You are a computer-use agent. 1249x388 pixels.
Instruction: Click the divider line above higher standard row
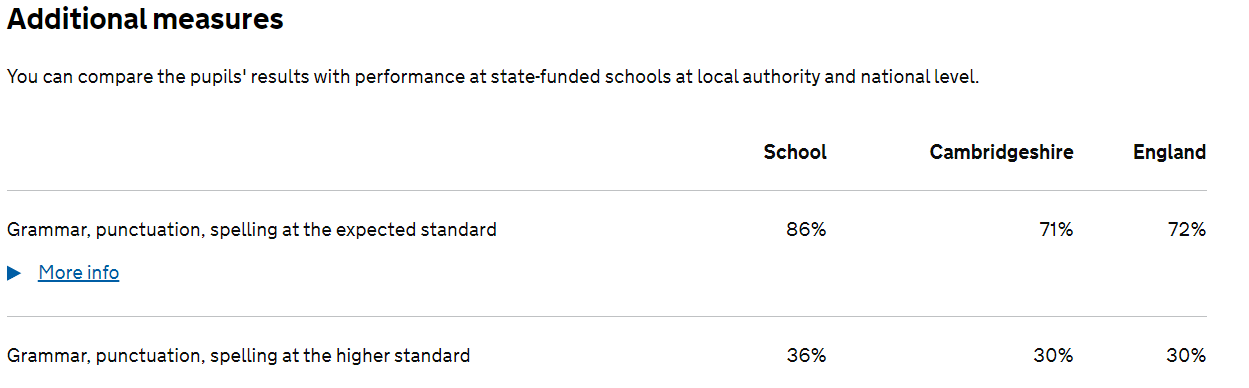point(607,317)
